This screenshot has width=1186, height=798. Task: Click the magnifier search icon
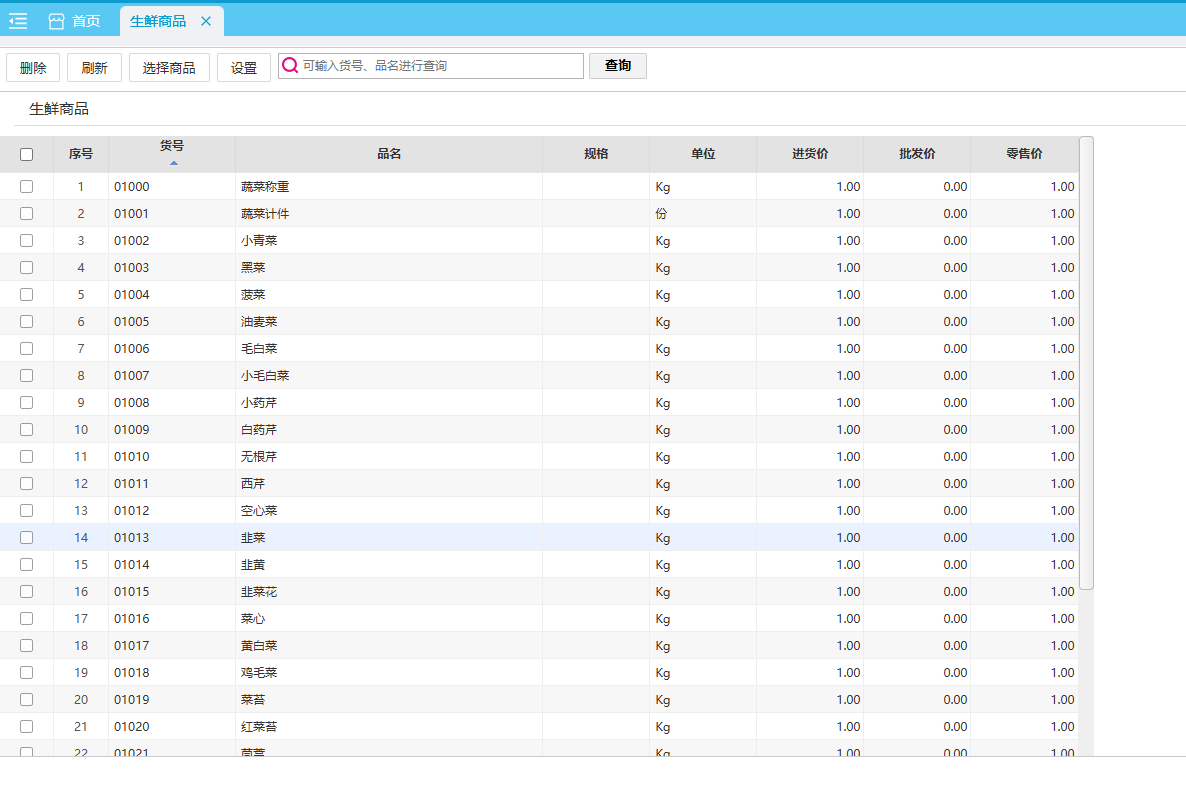(x=290, y=66)
